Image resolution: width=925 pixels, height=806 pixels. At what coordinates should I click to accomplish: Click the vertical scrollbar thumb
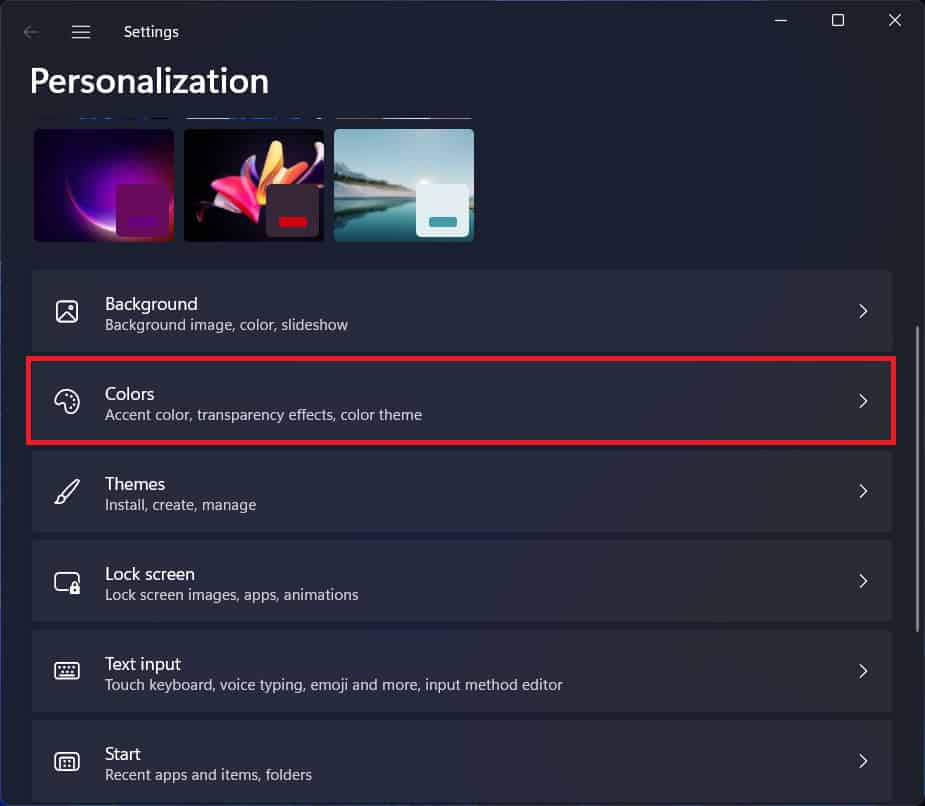[x=918, y=478]
